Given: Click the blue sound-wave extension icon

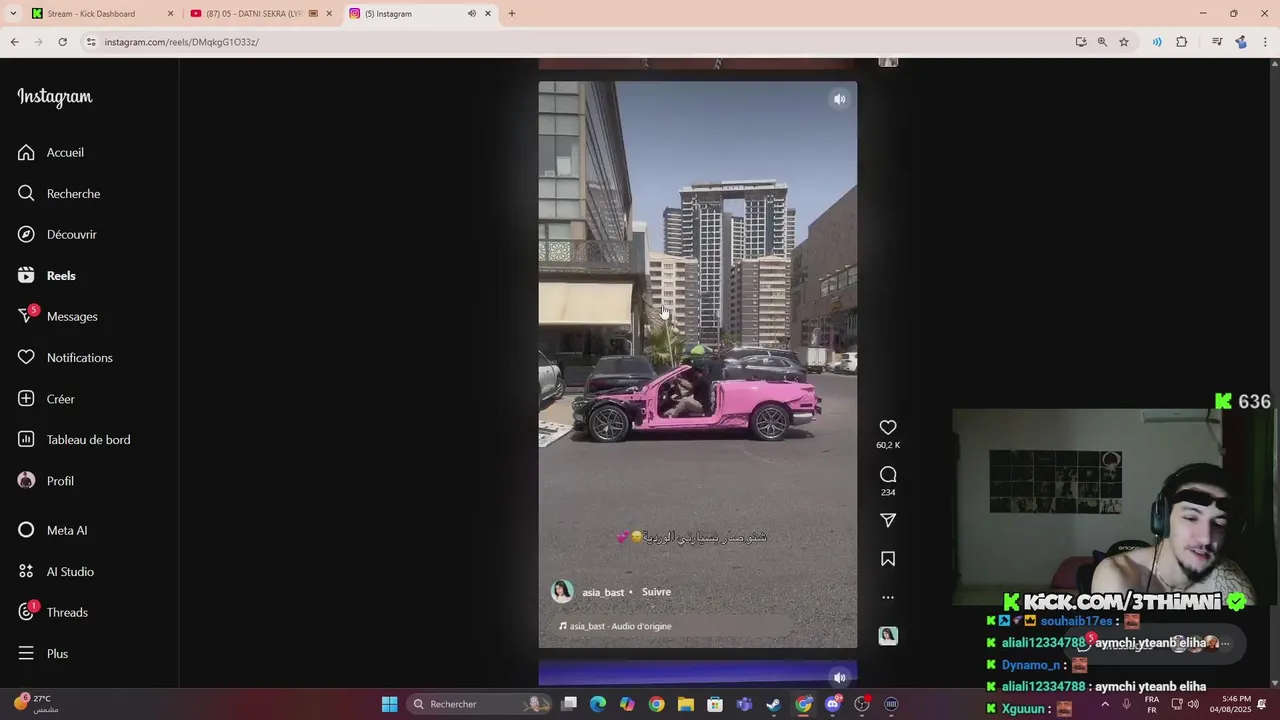Looking at the screenshot, I should (x=1157, y=42).
